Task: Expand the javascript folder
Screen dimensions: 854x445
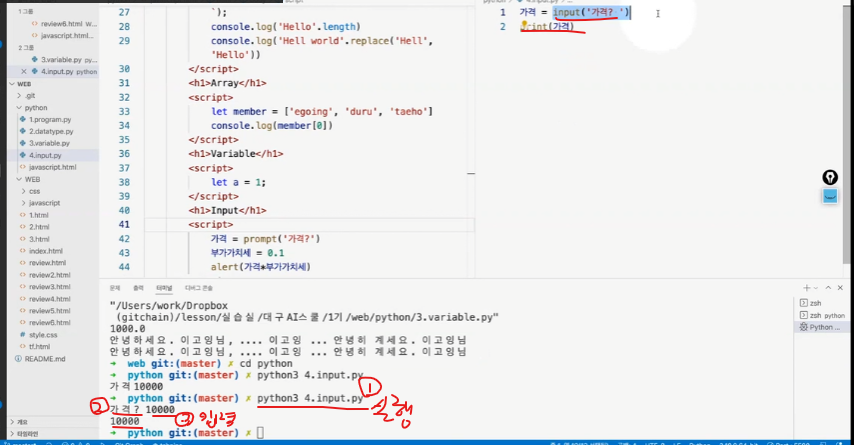Action: point(44,203)
